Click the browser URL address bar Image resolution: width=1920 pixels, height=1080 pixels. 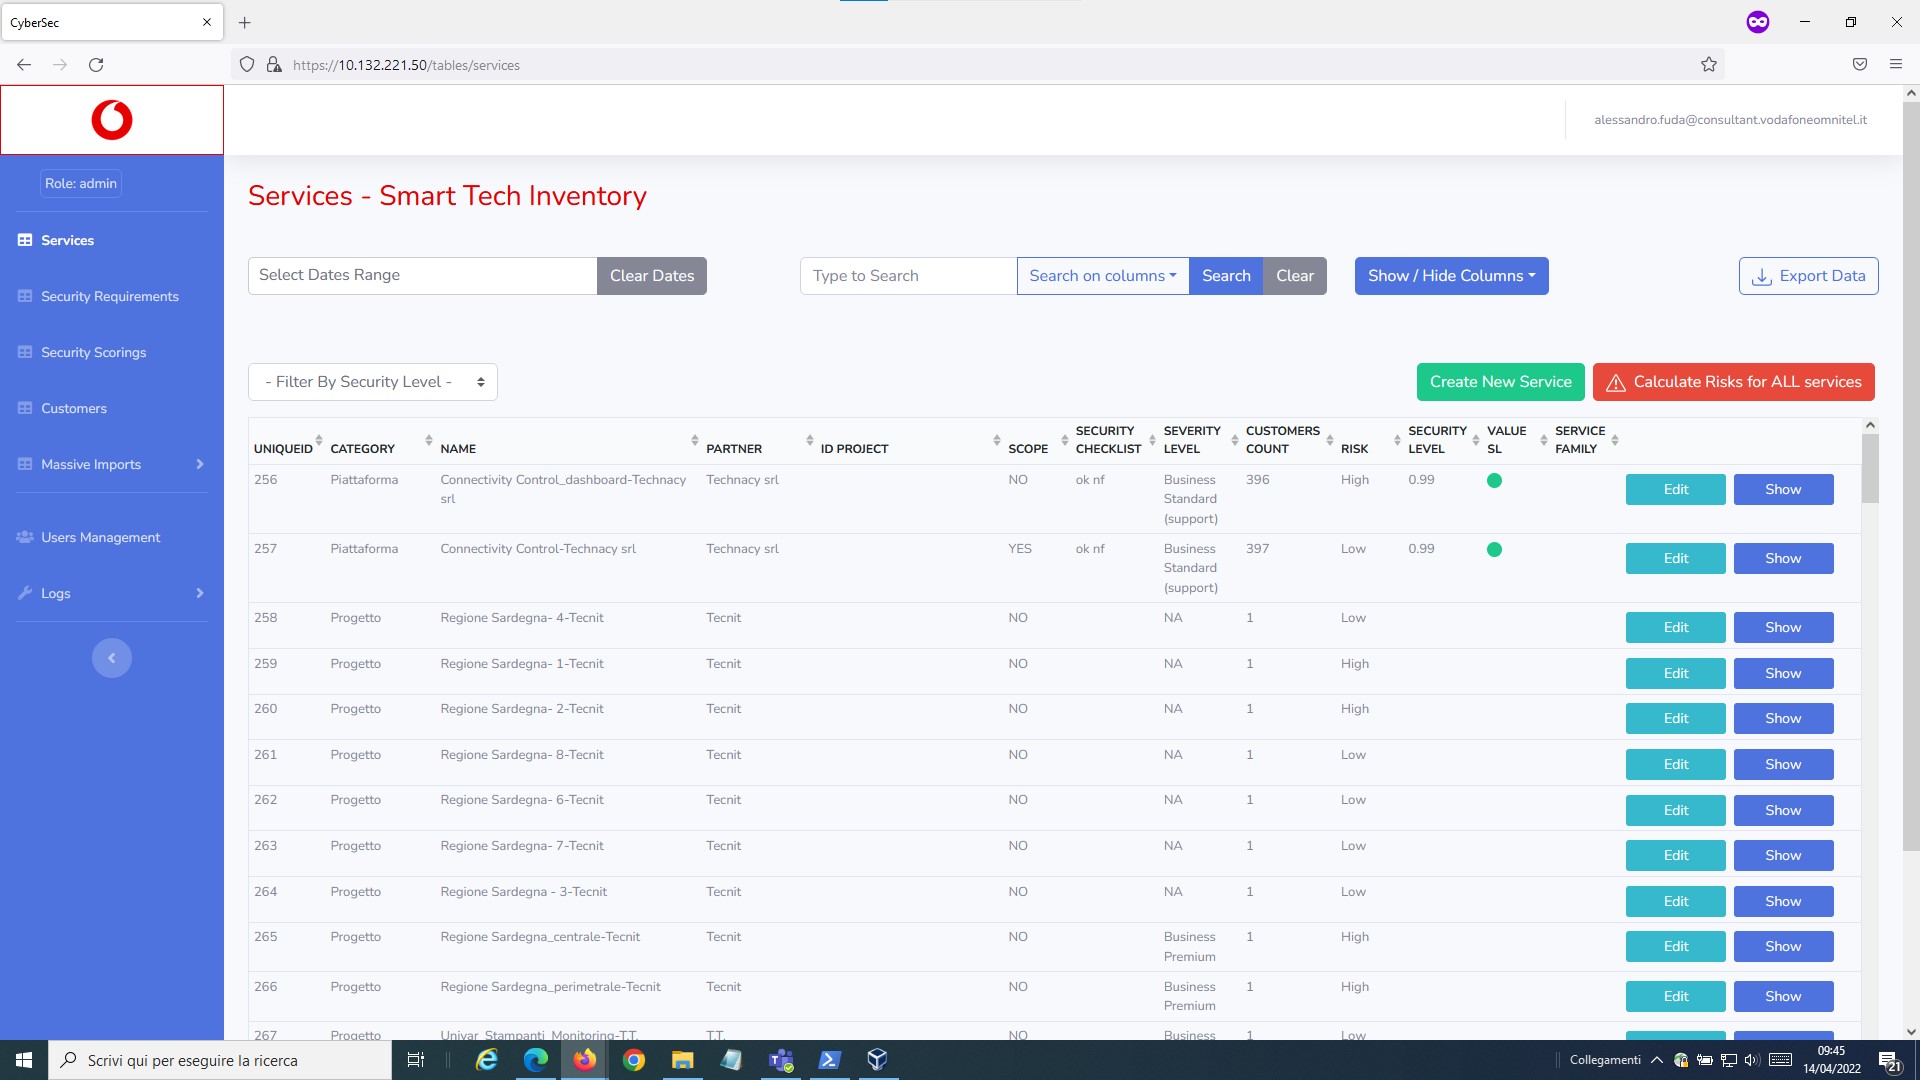pyautogui.click(x=980, y=65)
